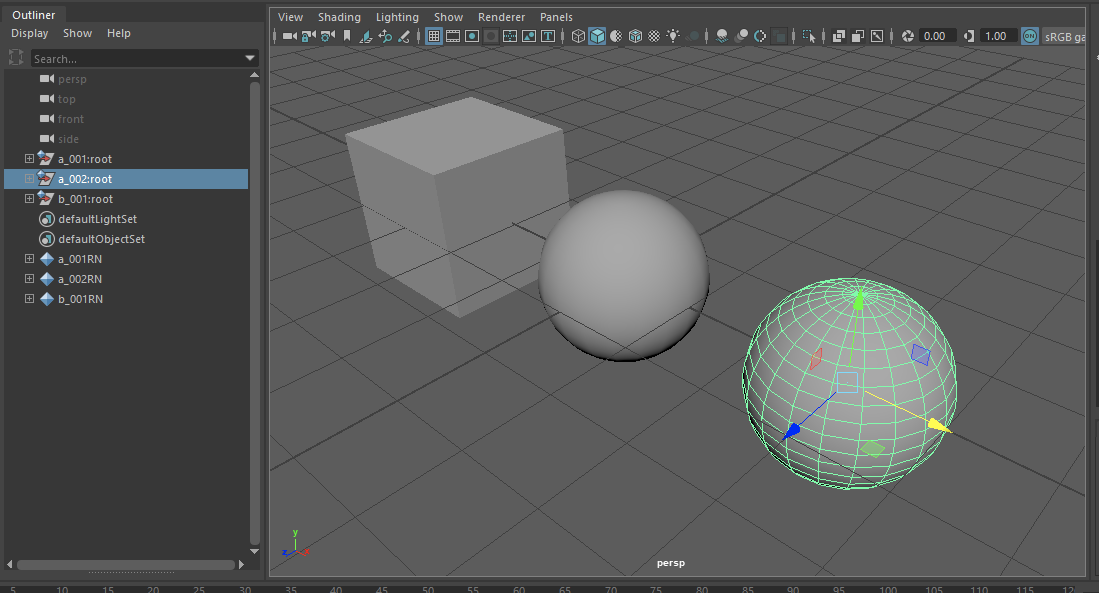1099x593 pixels.
Task: Click the Select Camera icon in panel toolbar
Action: click(x=289, y=36)
